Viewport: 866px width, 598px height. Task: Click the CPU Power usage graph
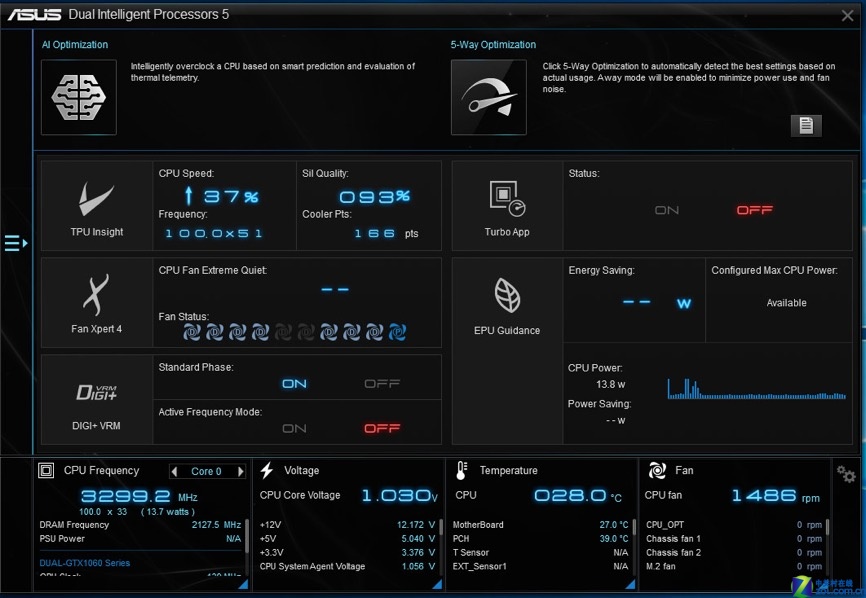756,389
